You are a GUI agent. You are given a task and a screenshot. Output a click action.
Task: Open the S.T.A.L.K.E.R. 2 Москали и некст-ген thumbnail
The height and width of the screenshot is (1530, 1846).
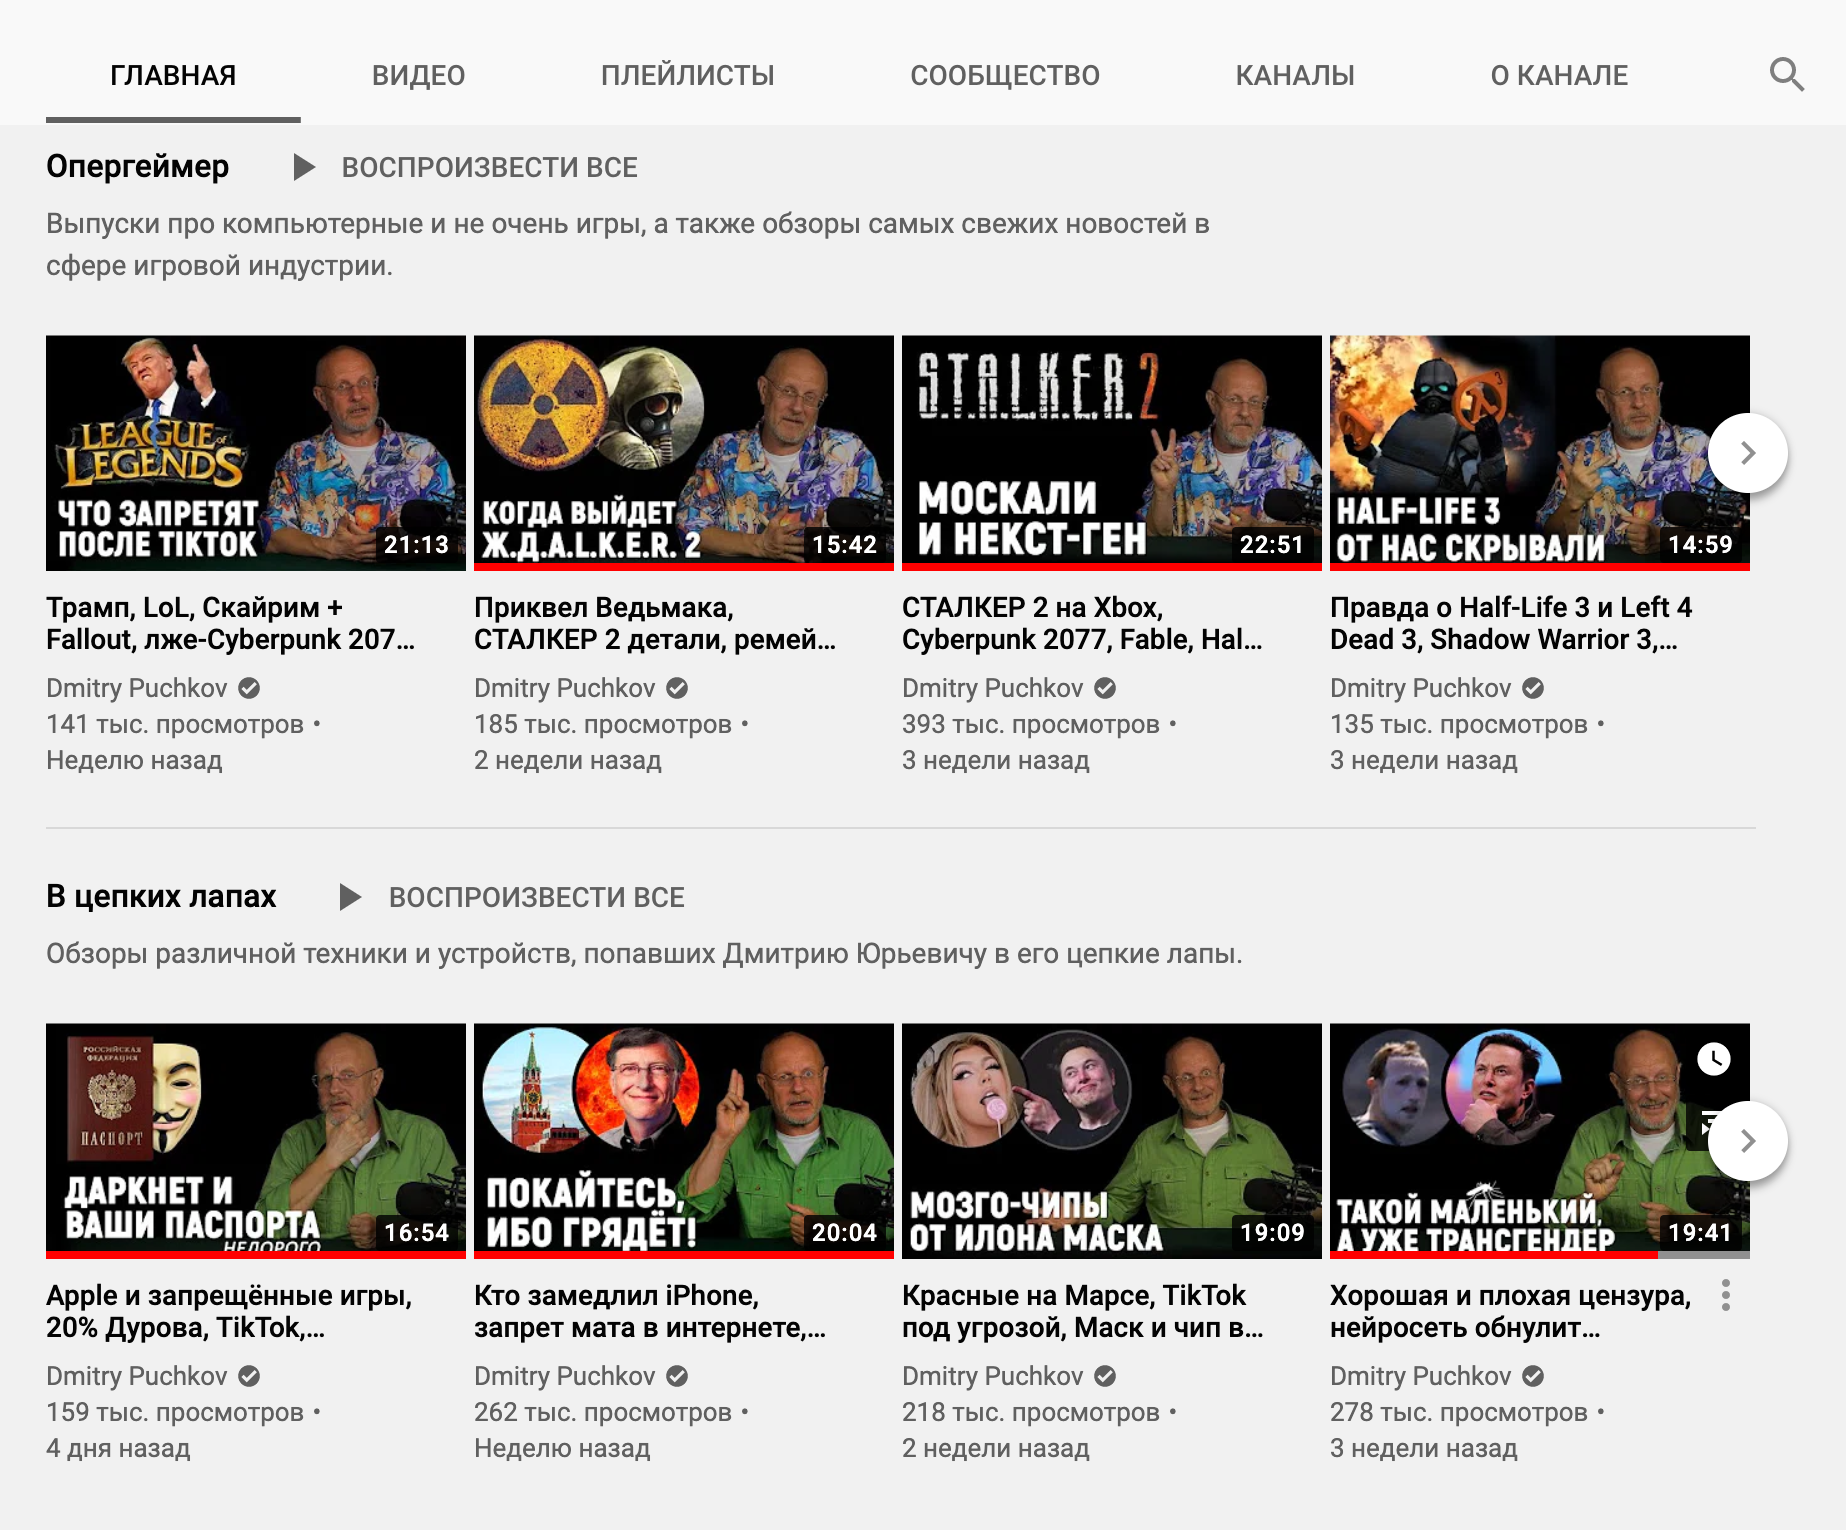pyautogui.click(x=1112, y=453)
